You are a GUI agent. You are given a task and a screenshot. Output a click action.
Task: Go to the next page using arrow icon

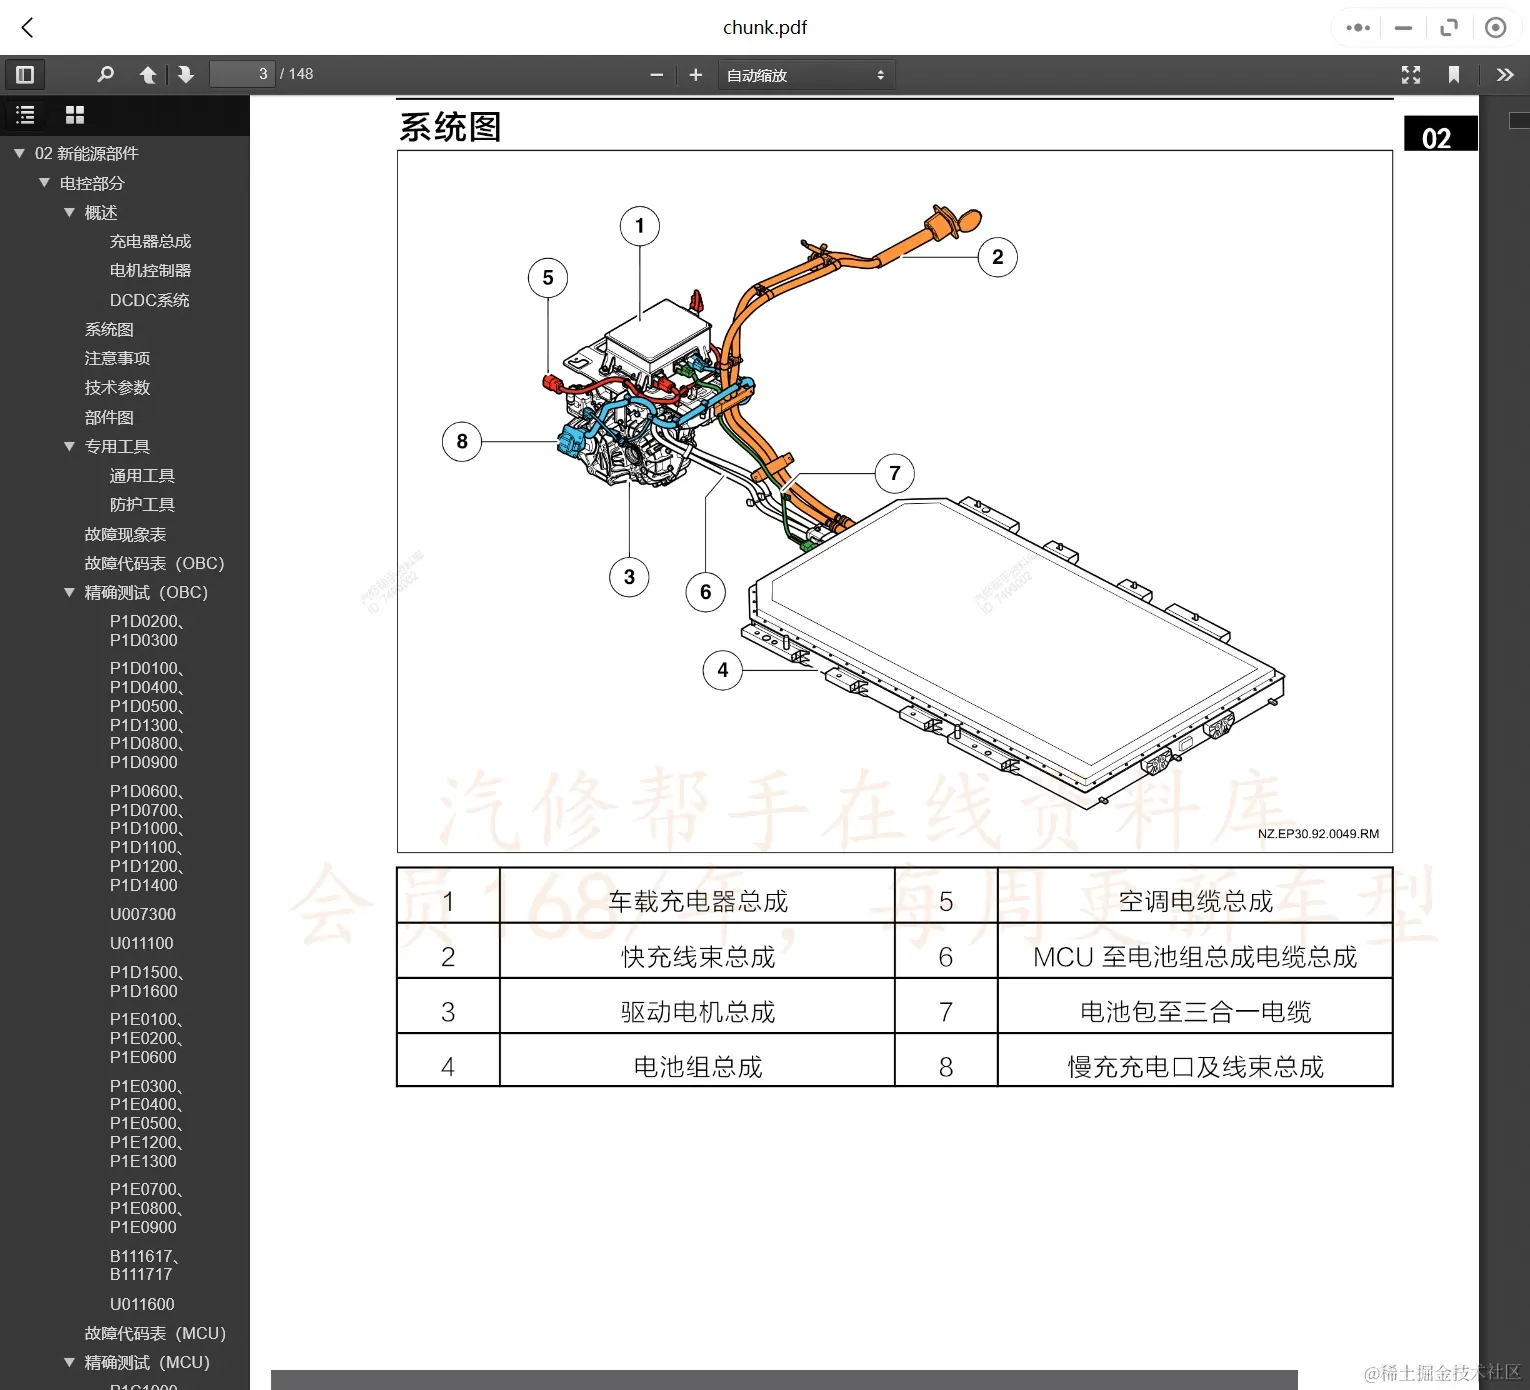[186, 74]
